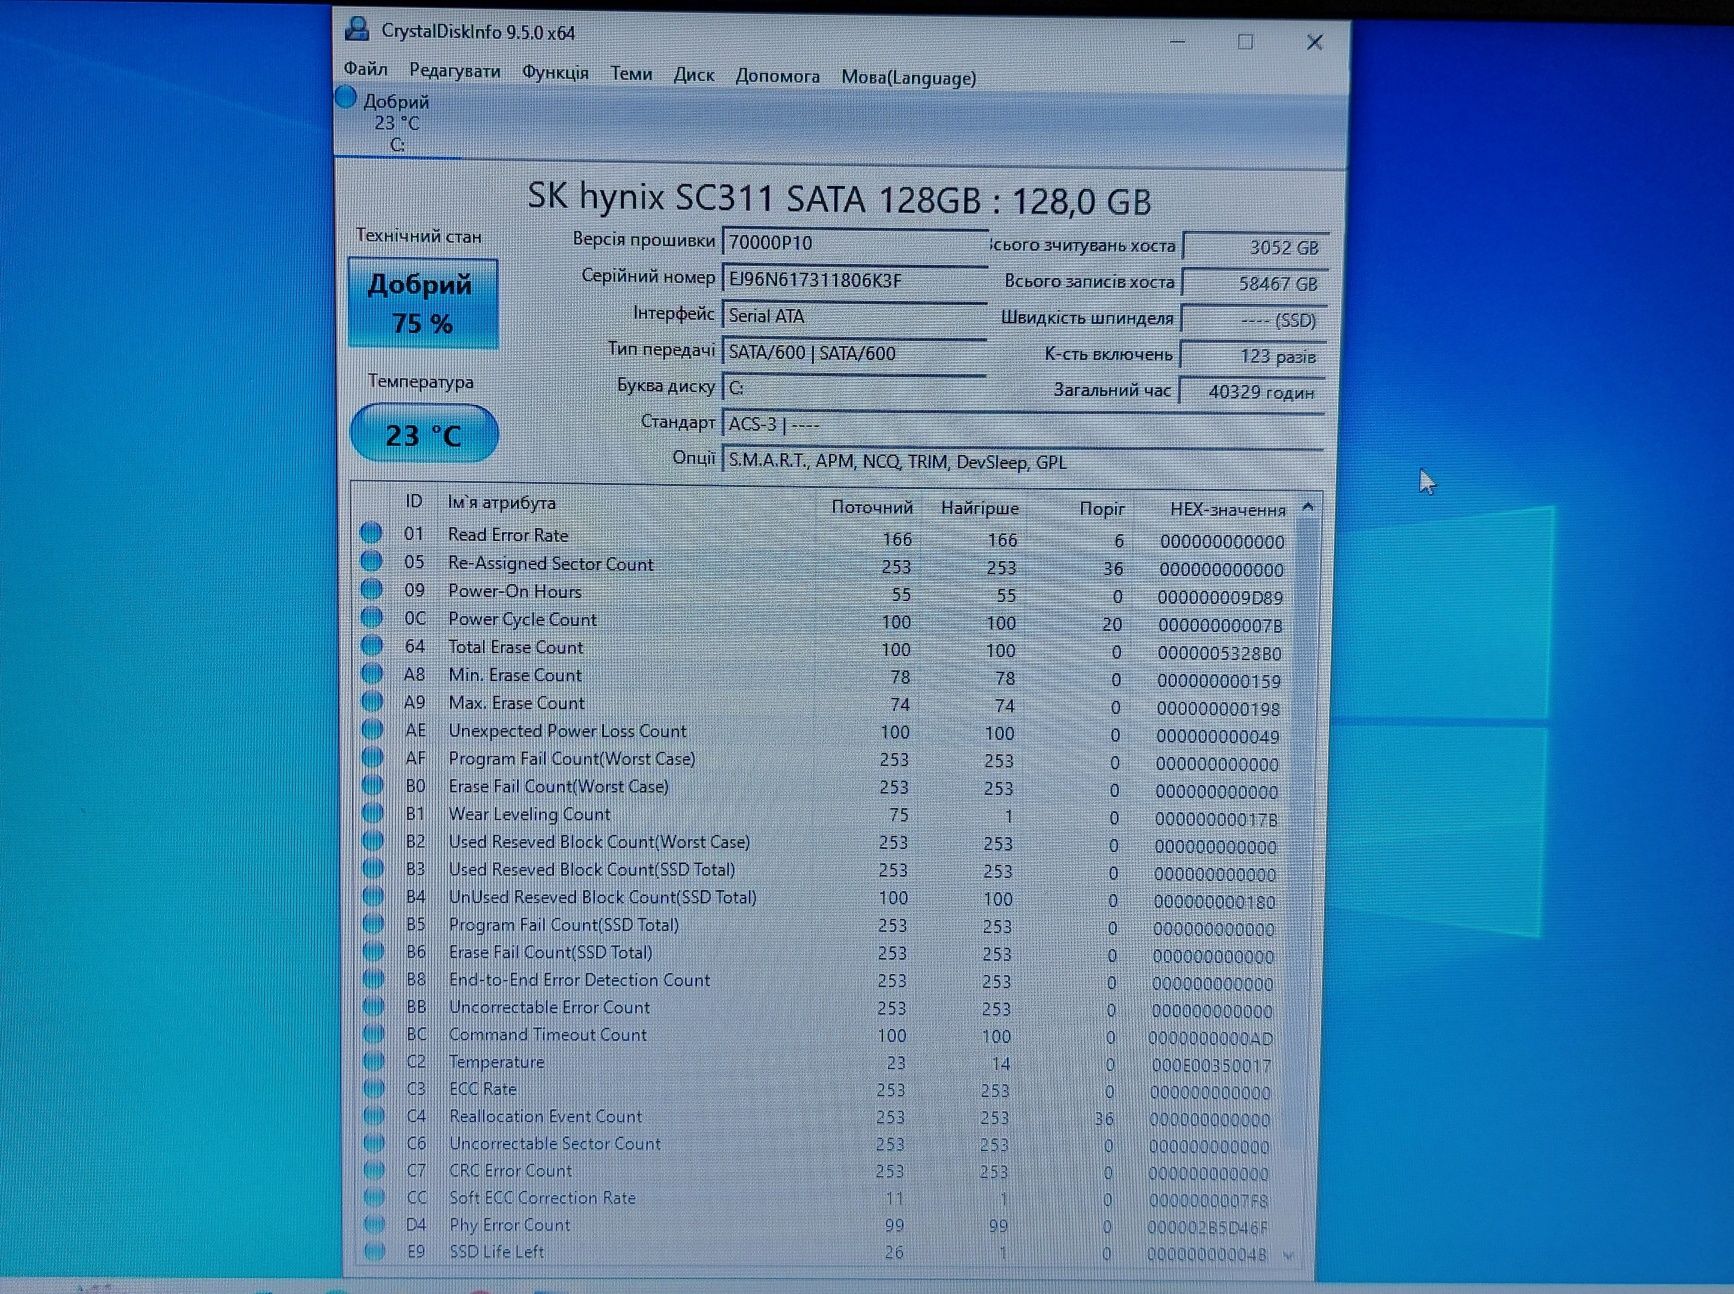Click the status icon of Uncorrectable Error Count

click(374, 1006)
